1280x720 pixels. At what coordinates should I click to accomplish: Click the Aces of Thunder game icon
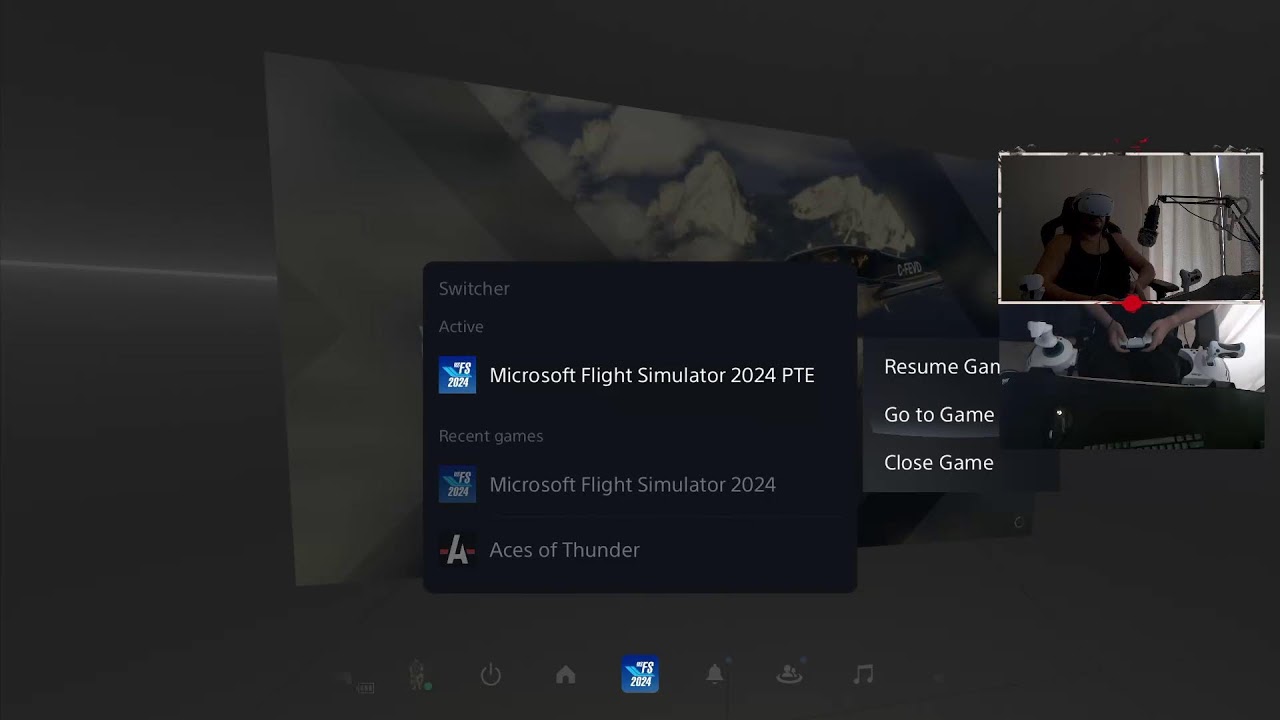[457, 549]
